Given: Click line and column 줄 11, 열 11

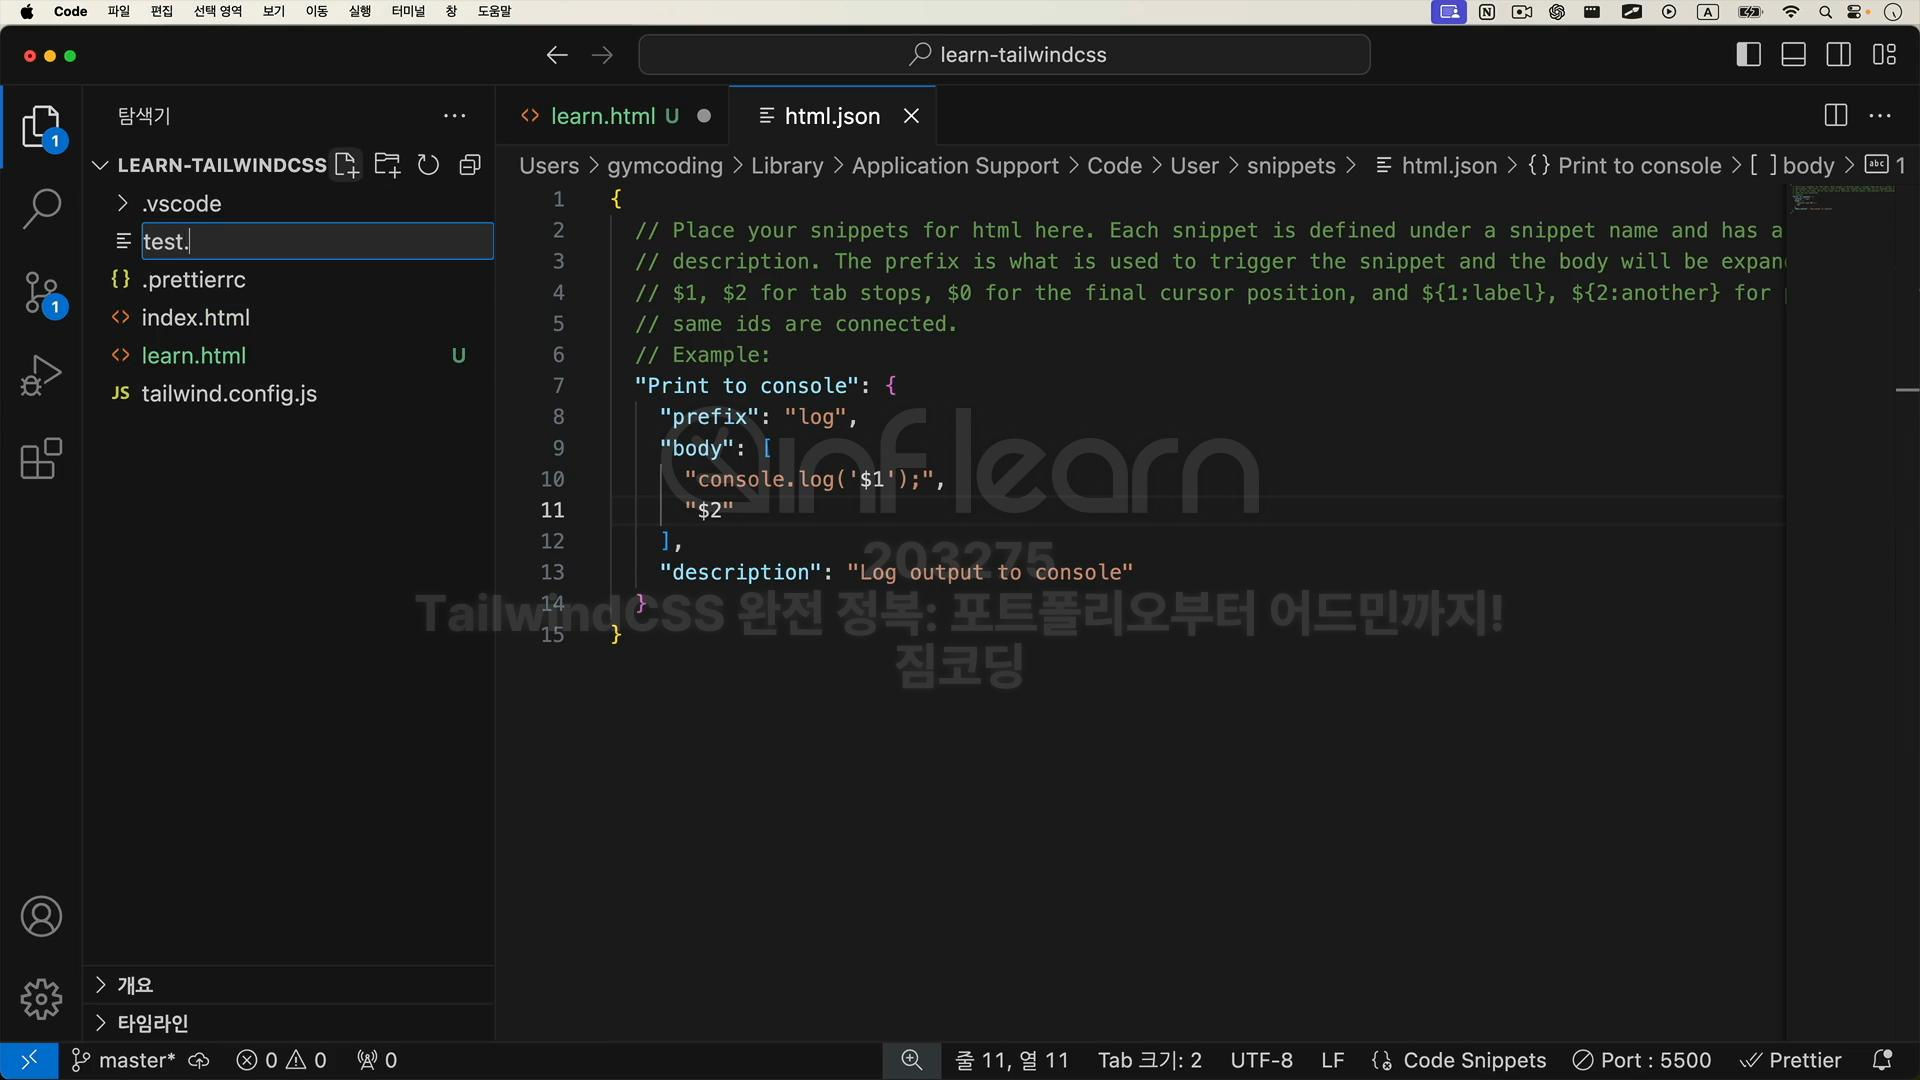Looking at the screenshot, I should 1011,1060.
